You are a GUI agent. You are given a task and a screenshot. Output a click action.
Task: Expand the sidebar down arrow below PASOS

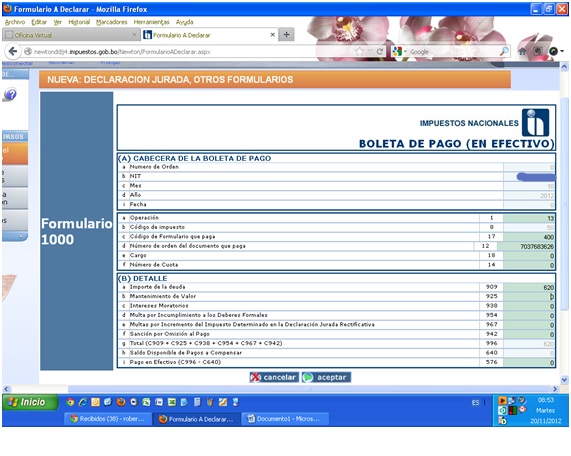pyautogui.click(x=20, y=236)
